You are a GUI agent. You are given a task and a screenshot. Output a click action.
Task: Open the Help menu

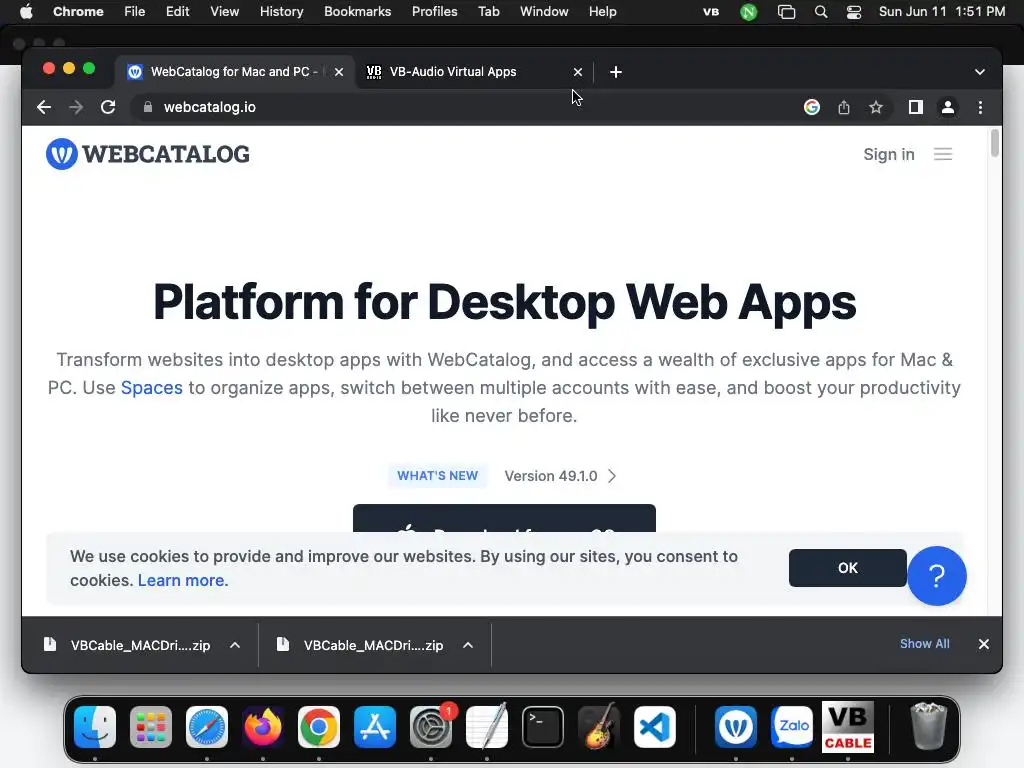pos(602,12)
